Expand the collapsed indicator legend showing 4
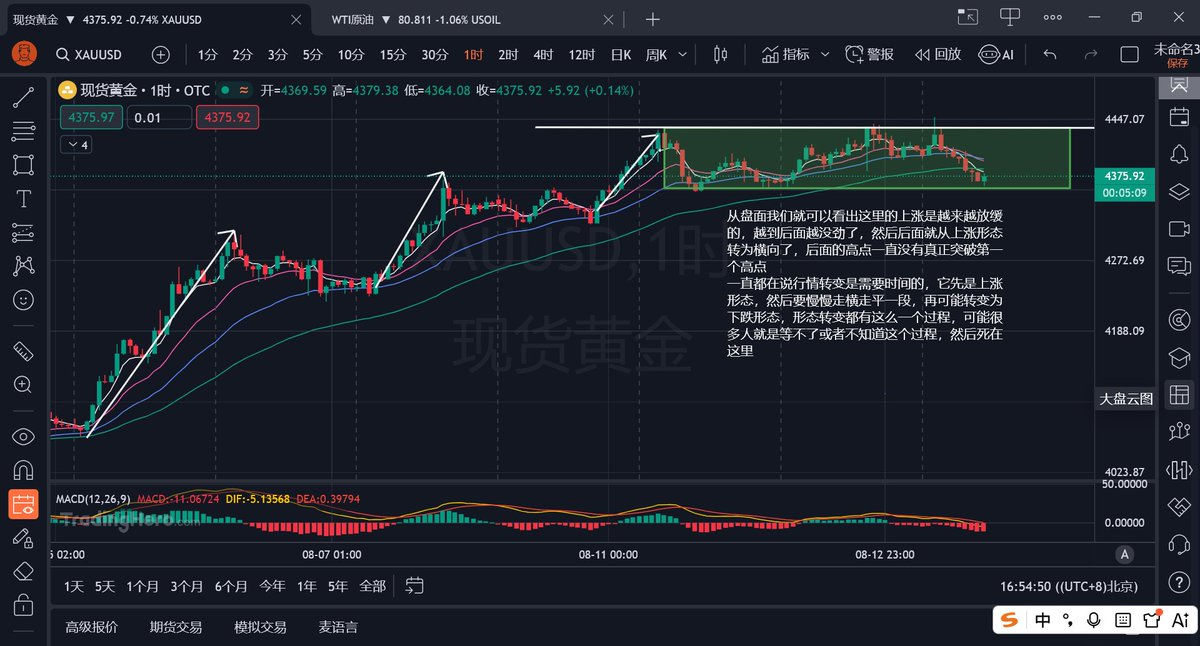 point(76,145)
